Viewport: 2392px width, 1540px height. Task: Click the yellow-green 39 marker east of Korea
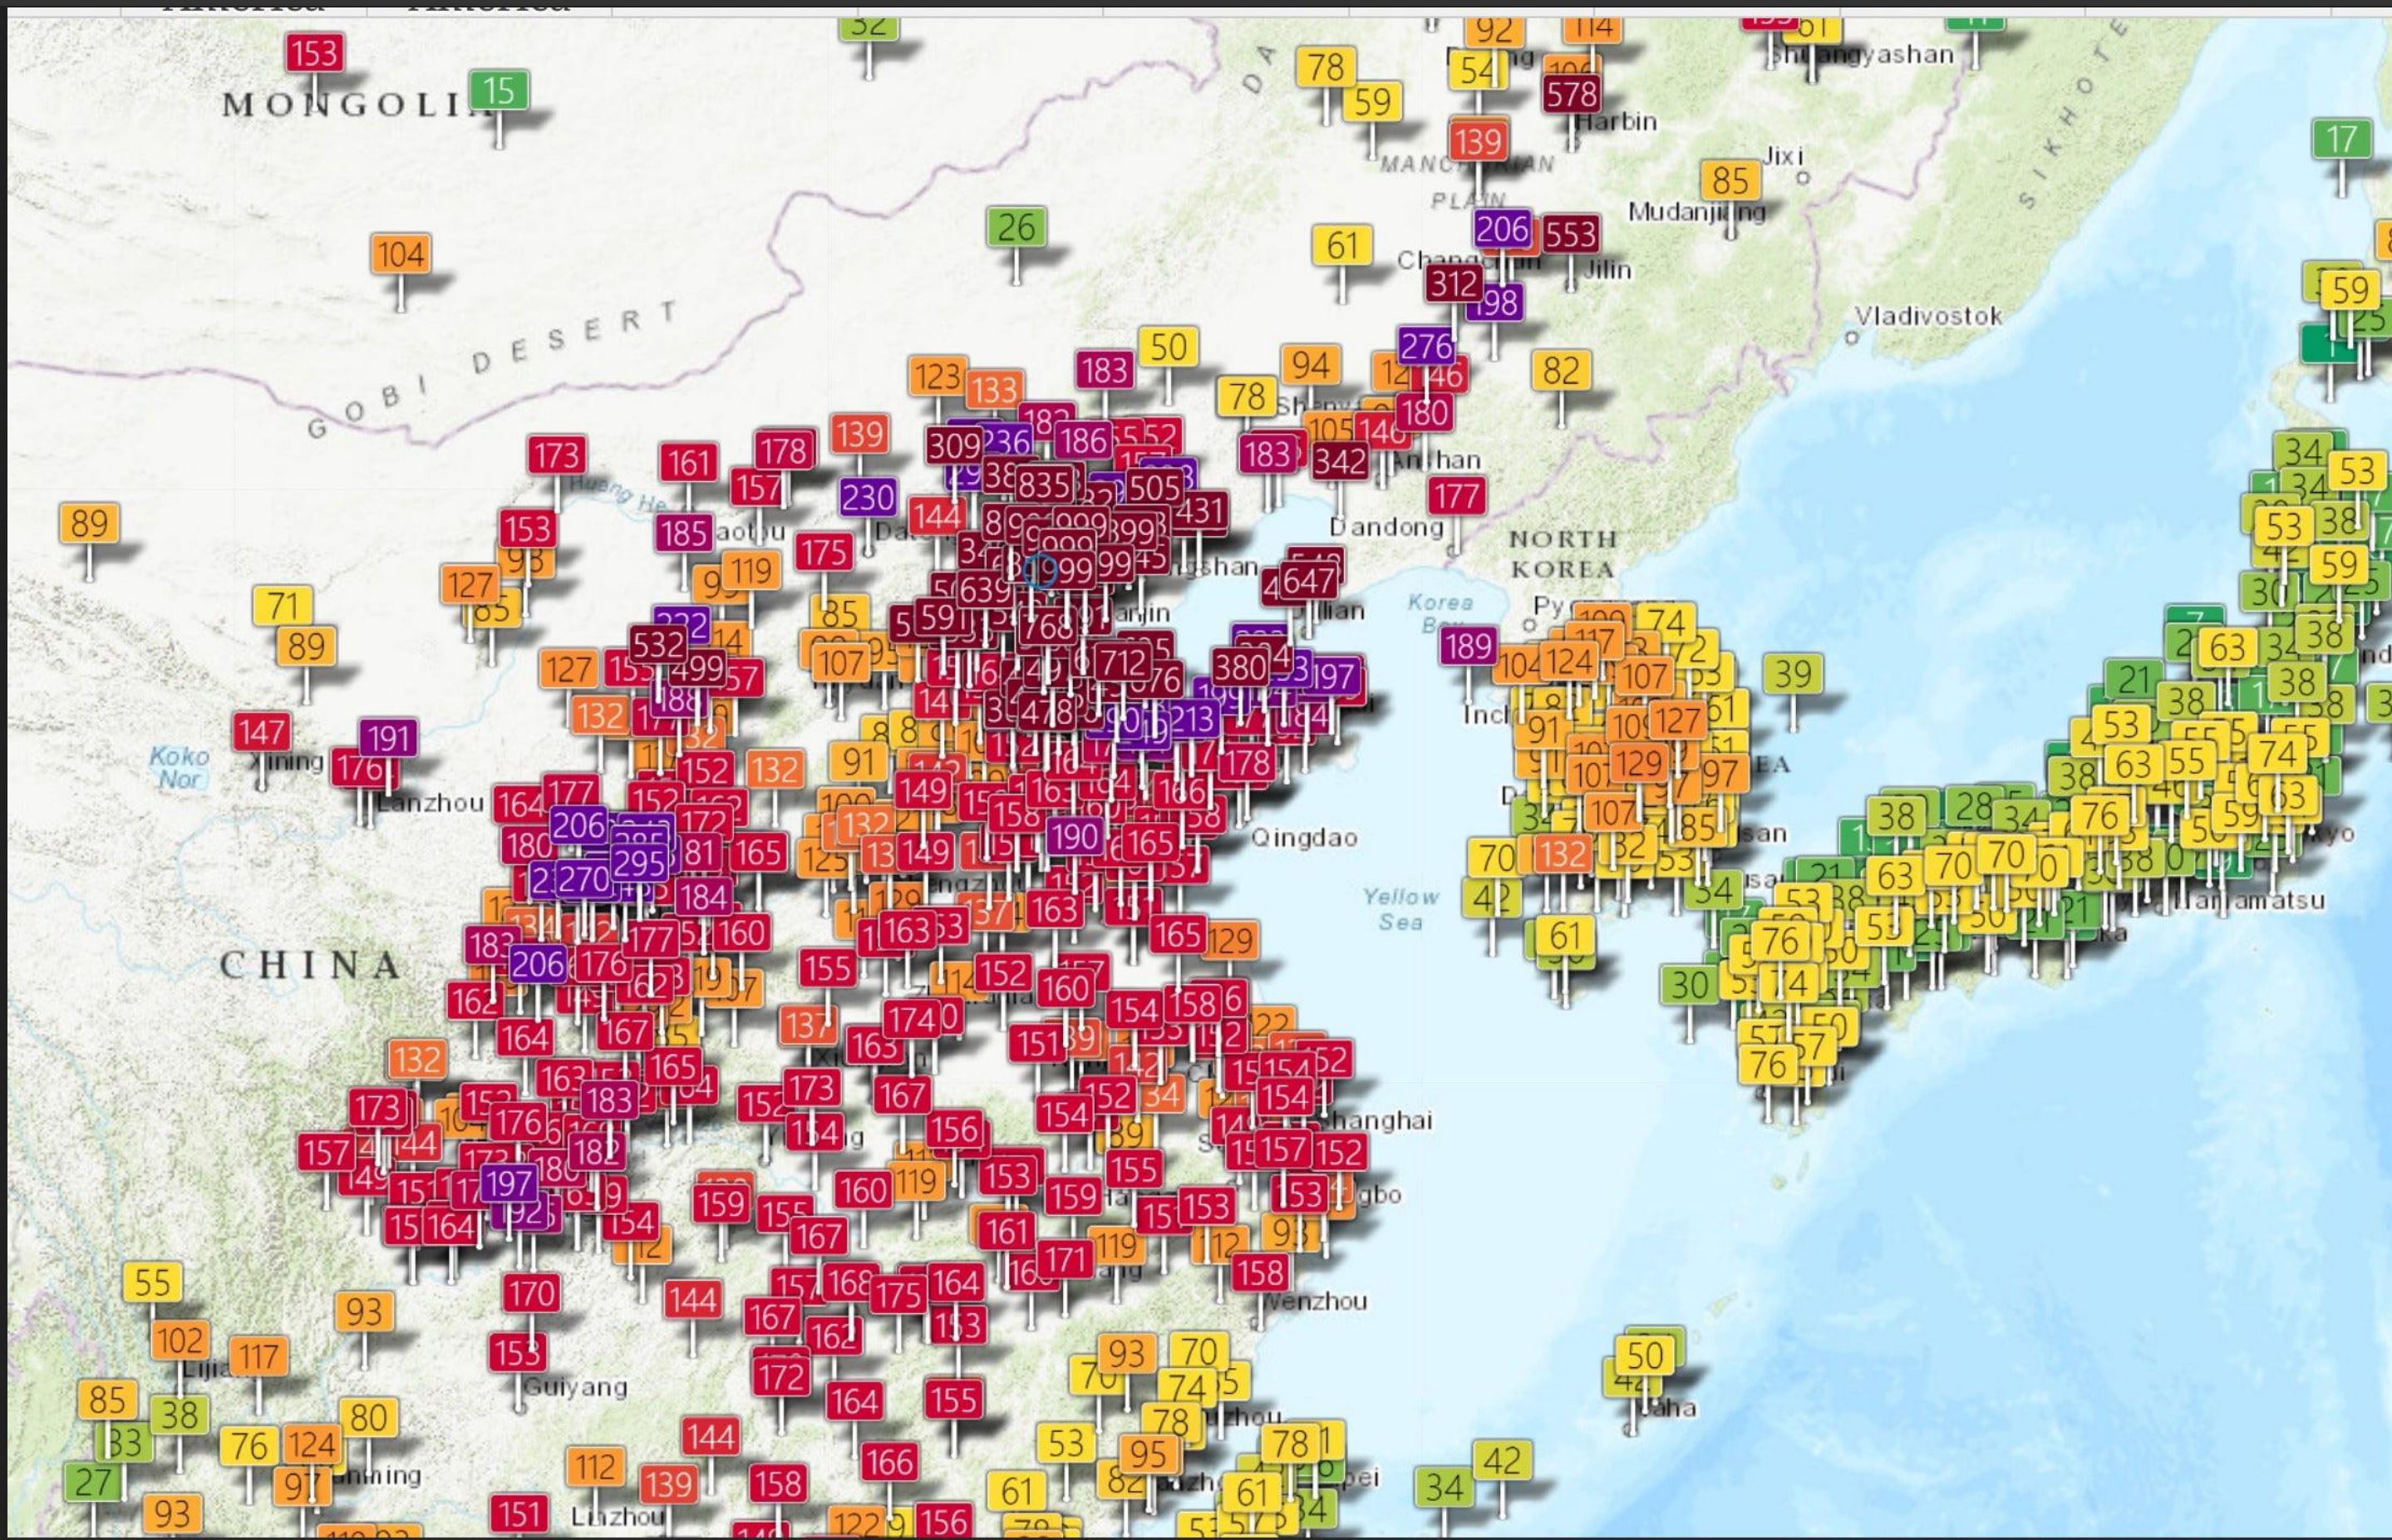point(1792,673)
